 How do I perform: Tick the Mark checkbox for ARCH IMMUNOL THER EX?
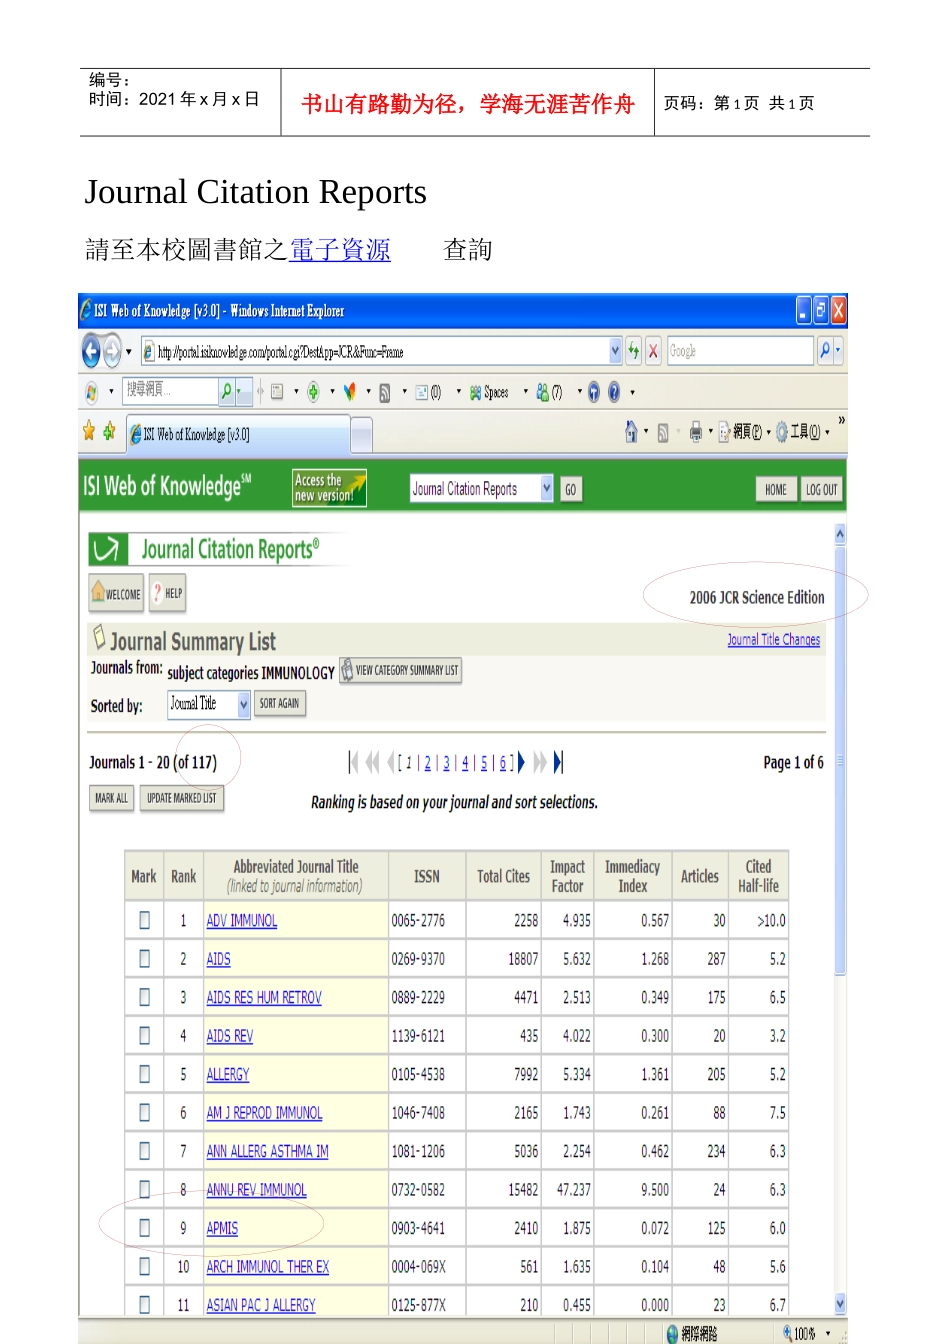pyautogui.click(x=144, y=1266)
